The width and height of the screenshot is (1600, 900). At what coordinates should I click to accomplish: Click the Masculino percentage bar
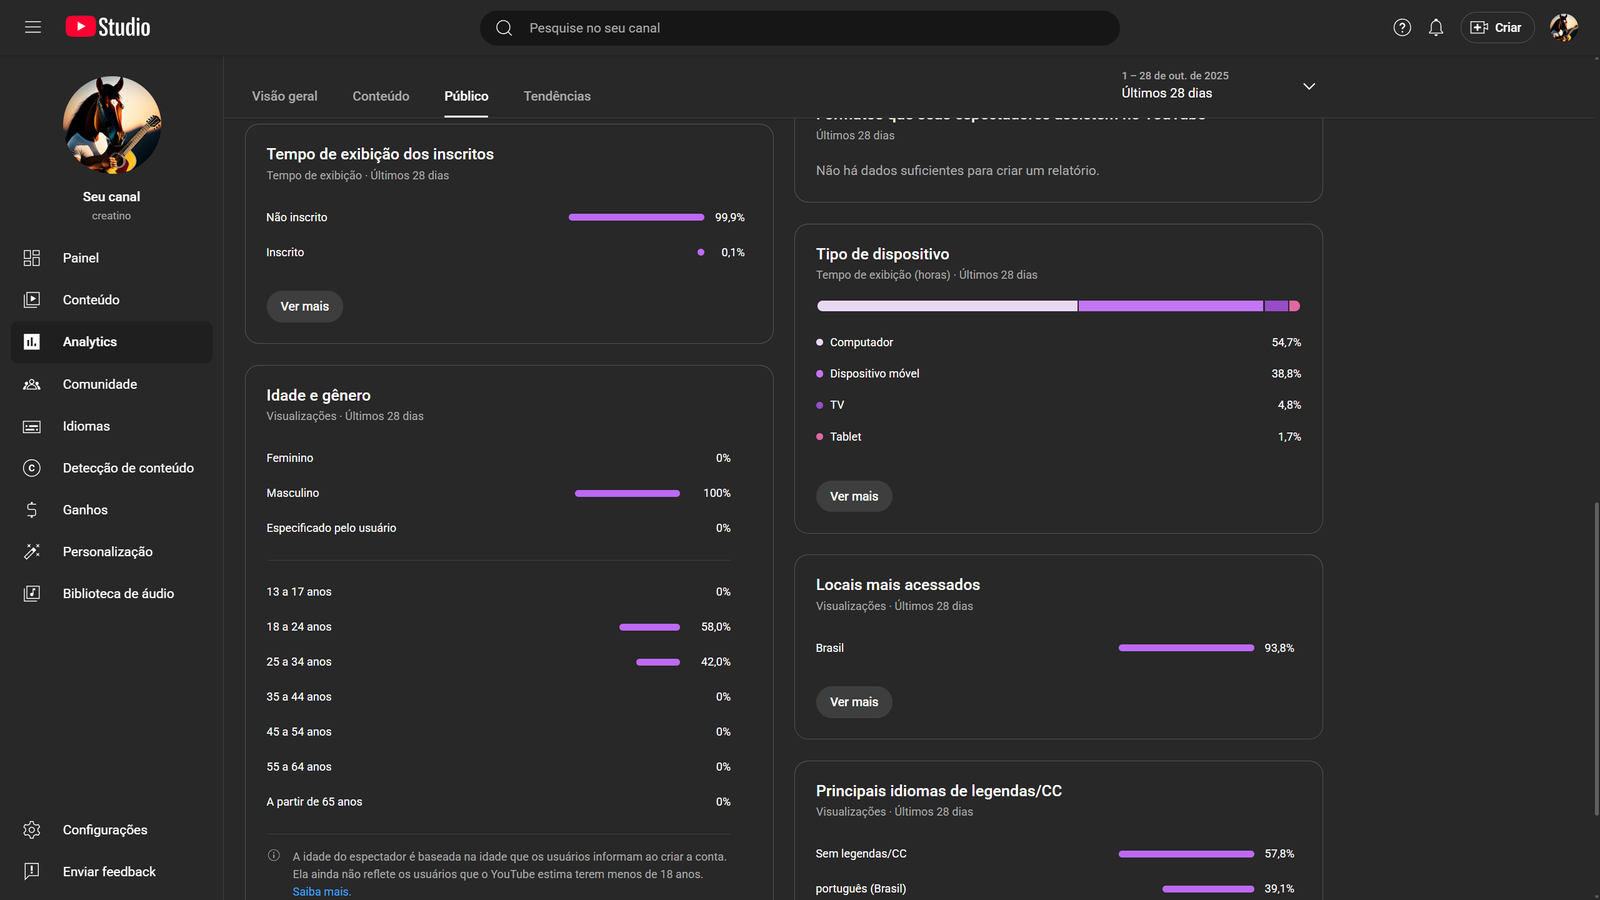(x=627, y=493)
